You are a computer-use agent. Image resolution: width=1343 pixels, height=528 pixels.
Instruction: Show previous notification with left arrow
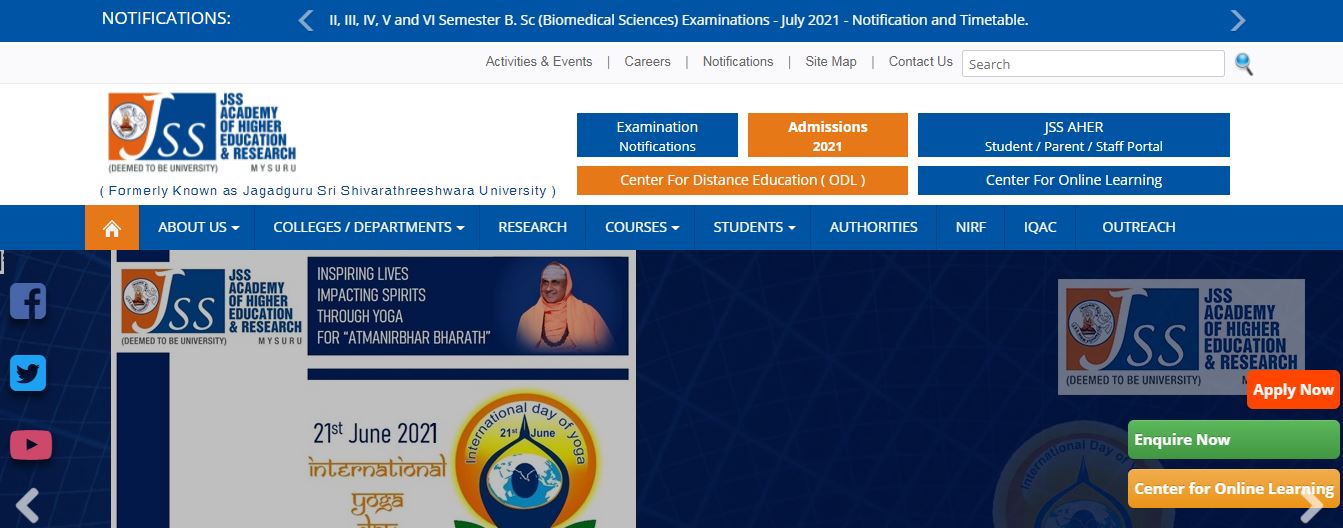(306, 20)
